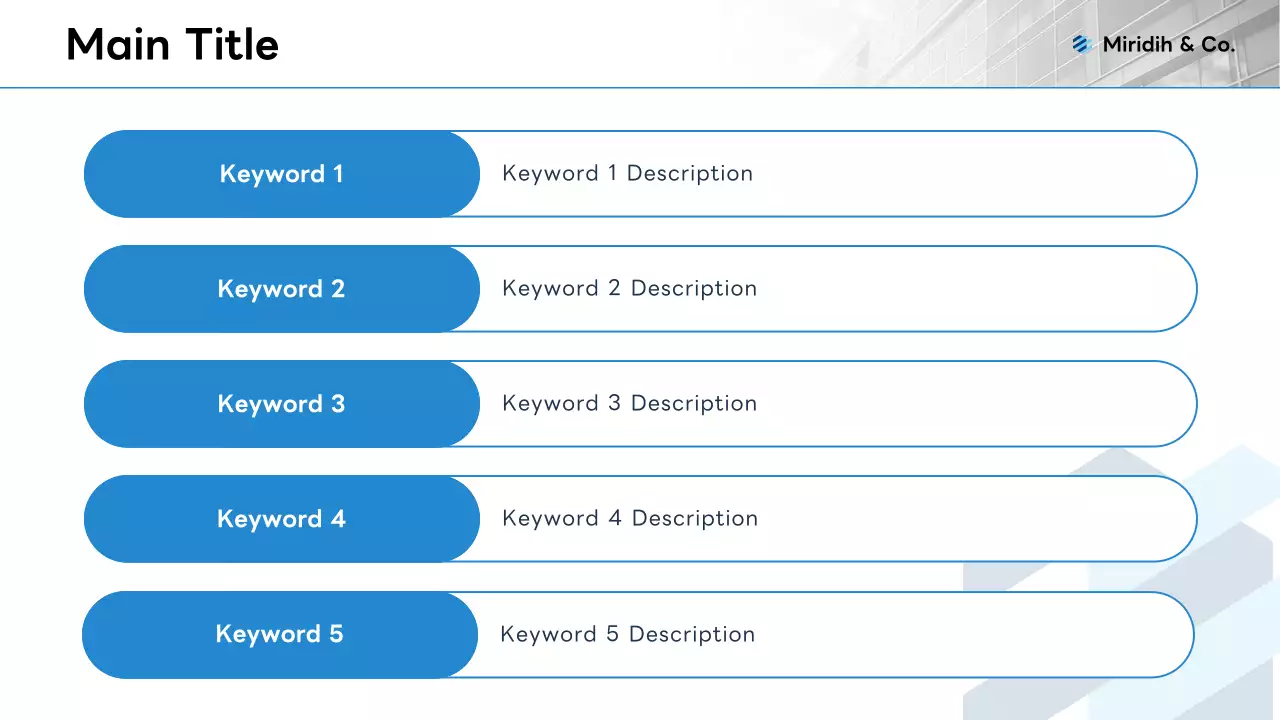Image resolution: width=1280 pixels, height=720 pixels.
Task: Select the blue Keyword 1 pill
Action: click(281, 174)
